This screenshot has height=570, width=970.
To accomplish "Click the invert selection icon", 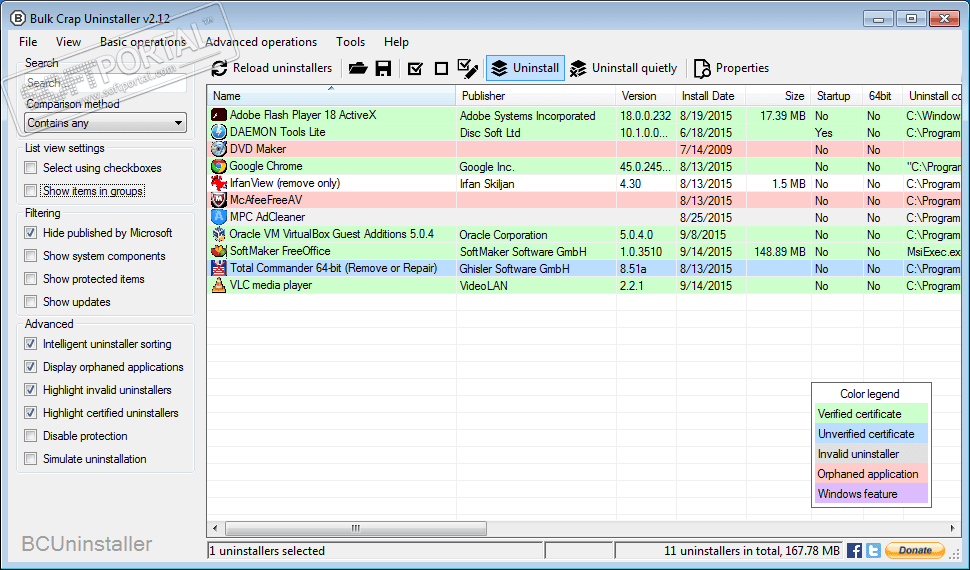I will coord(468,68).
